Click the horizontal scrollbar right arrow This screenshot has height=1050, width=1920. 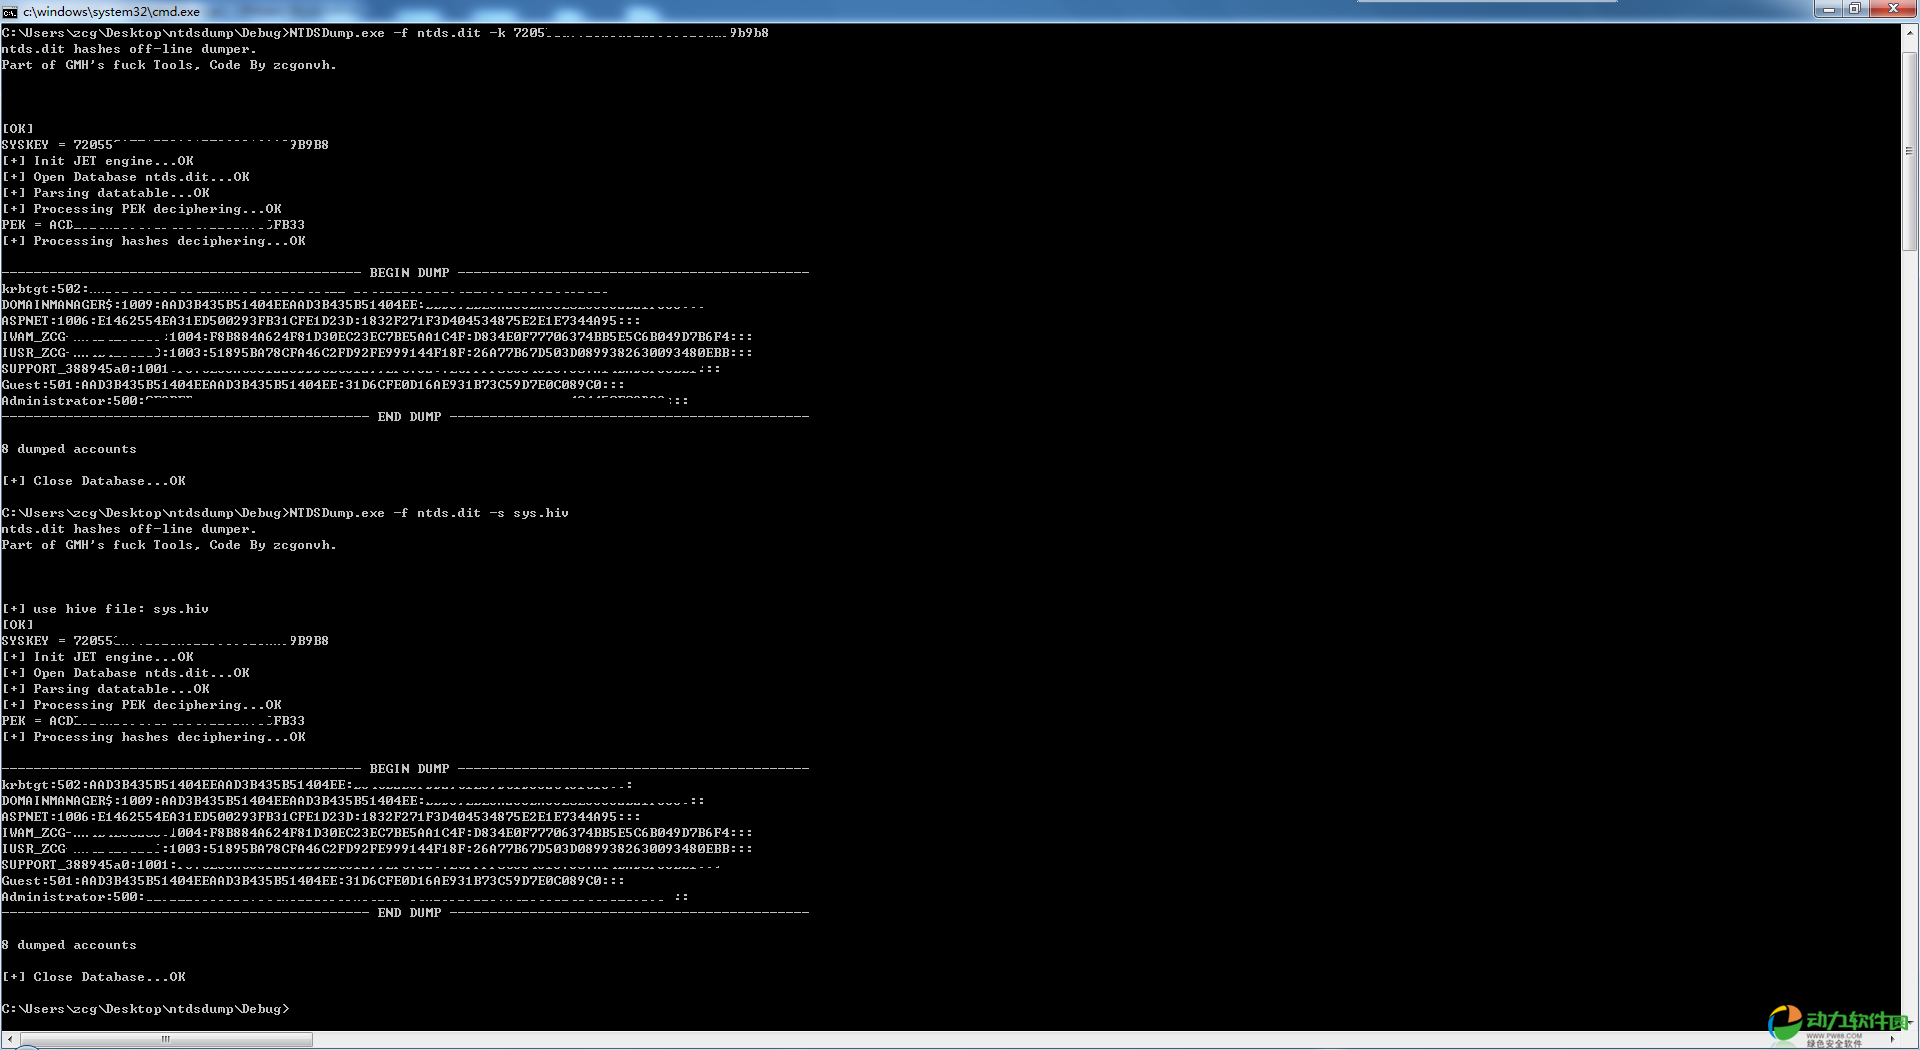[x=1892, y=1040]
